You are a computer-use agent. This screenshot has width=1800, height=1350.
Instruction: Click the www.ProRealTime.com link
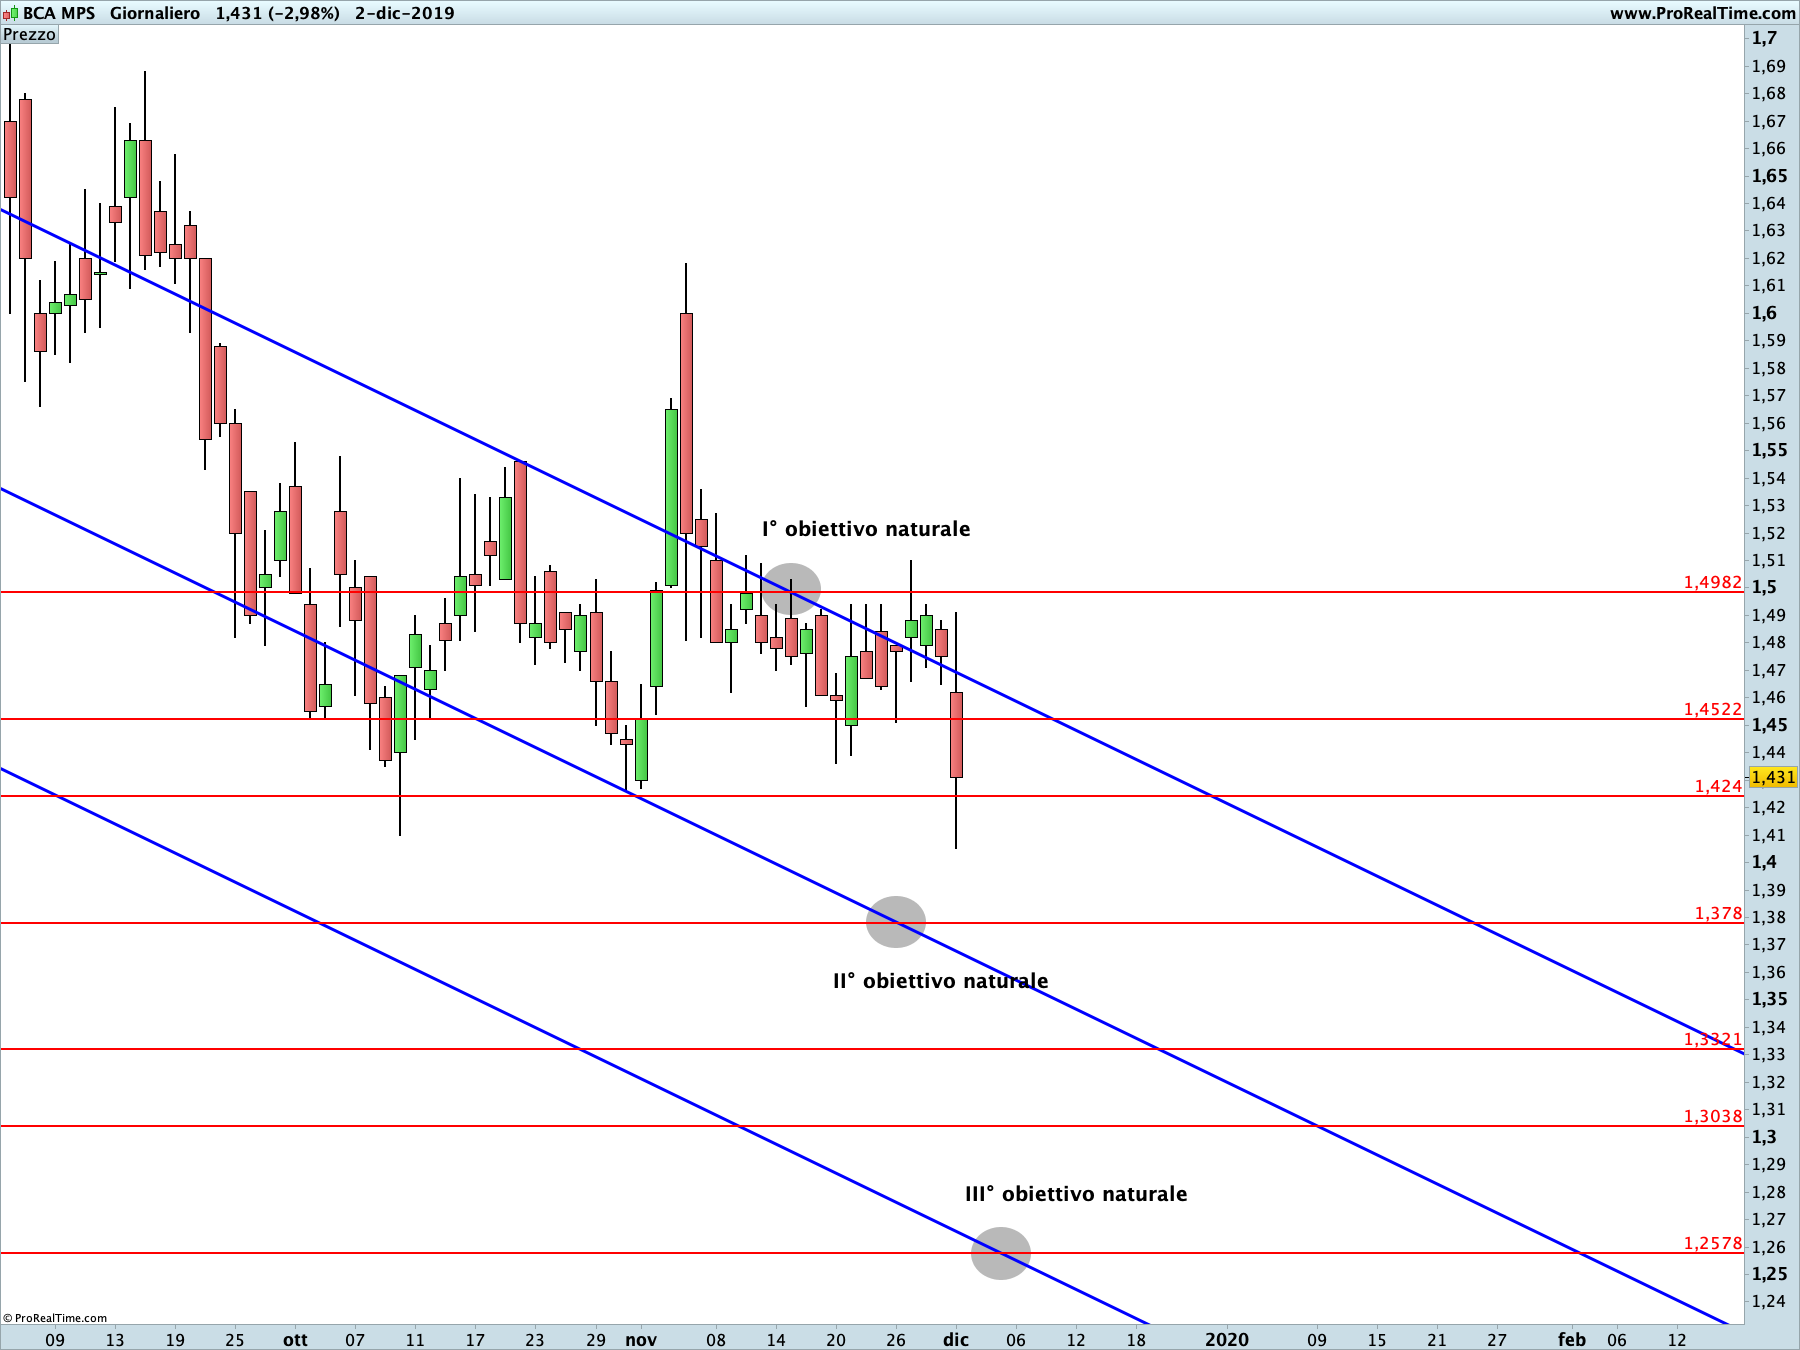pos(1702,13)
